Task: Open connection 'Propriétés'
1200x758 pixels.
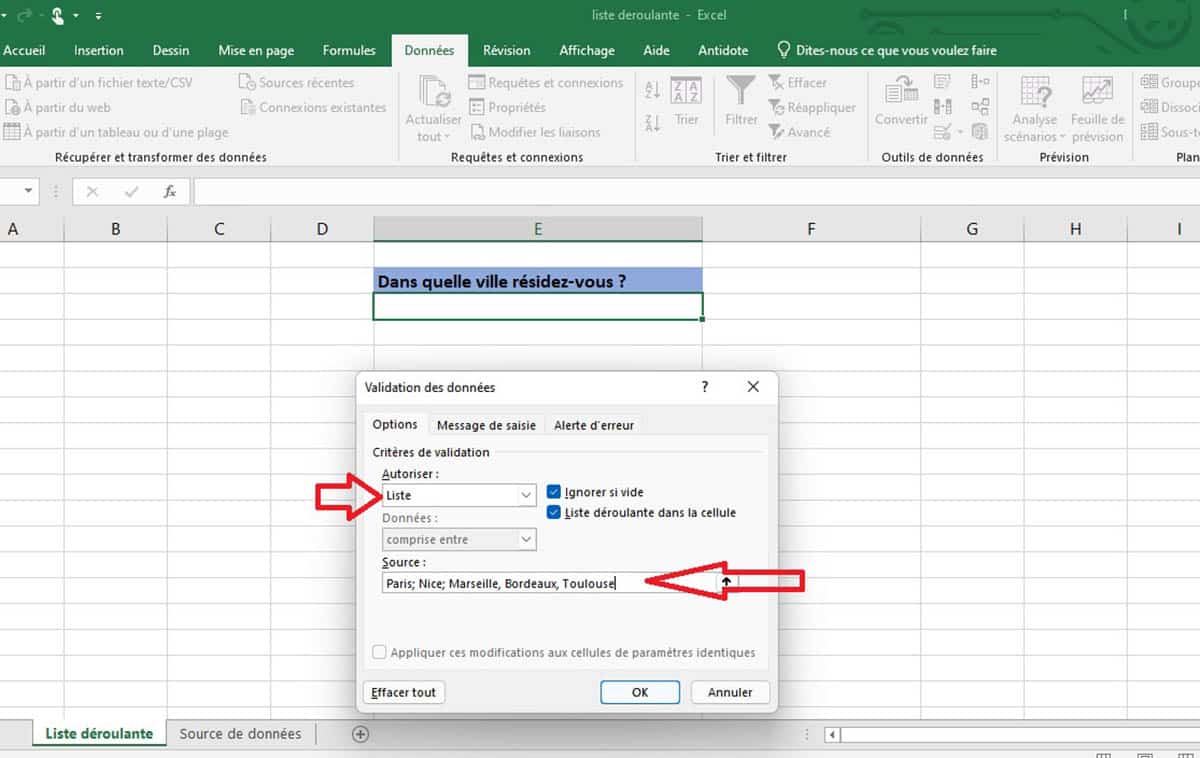Action: [508, 107]
